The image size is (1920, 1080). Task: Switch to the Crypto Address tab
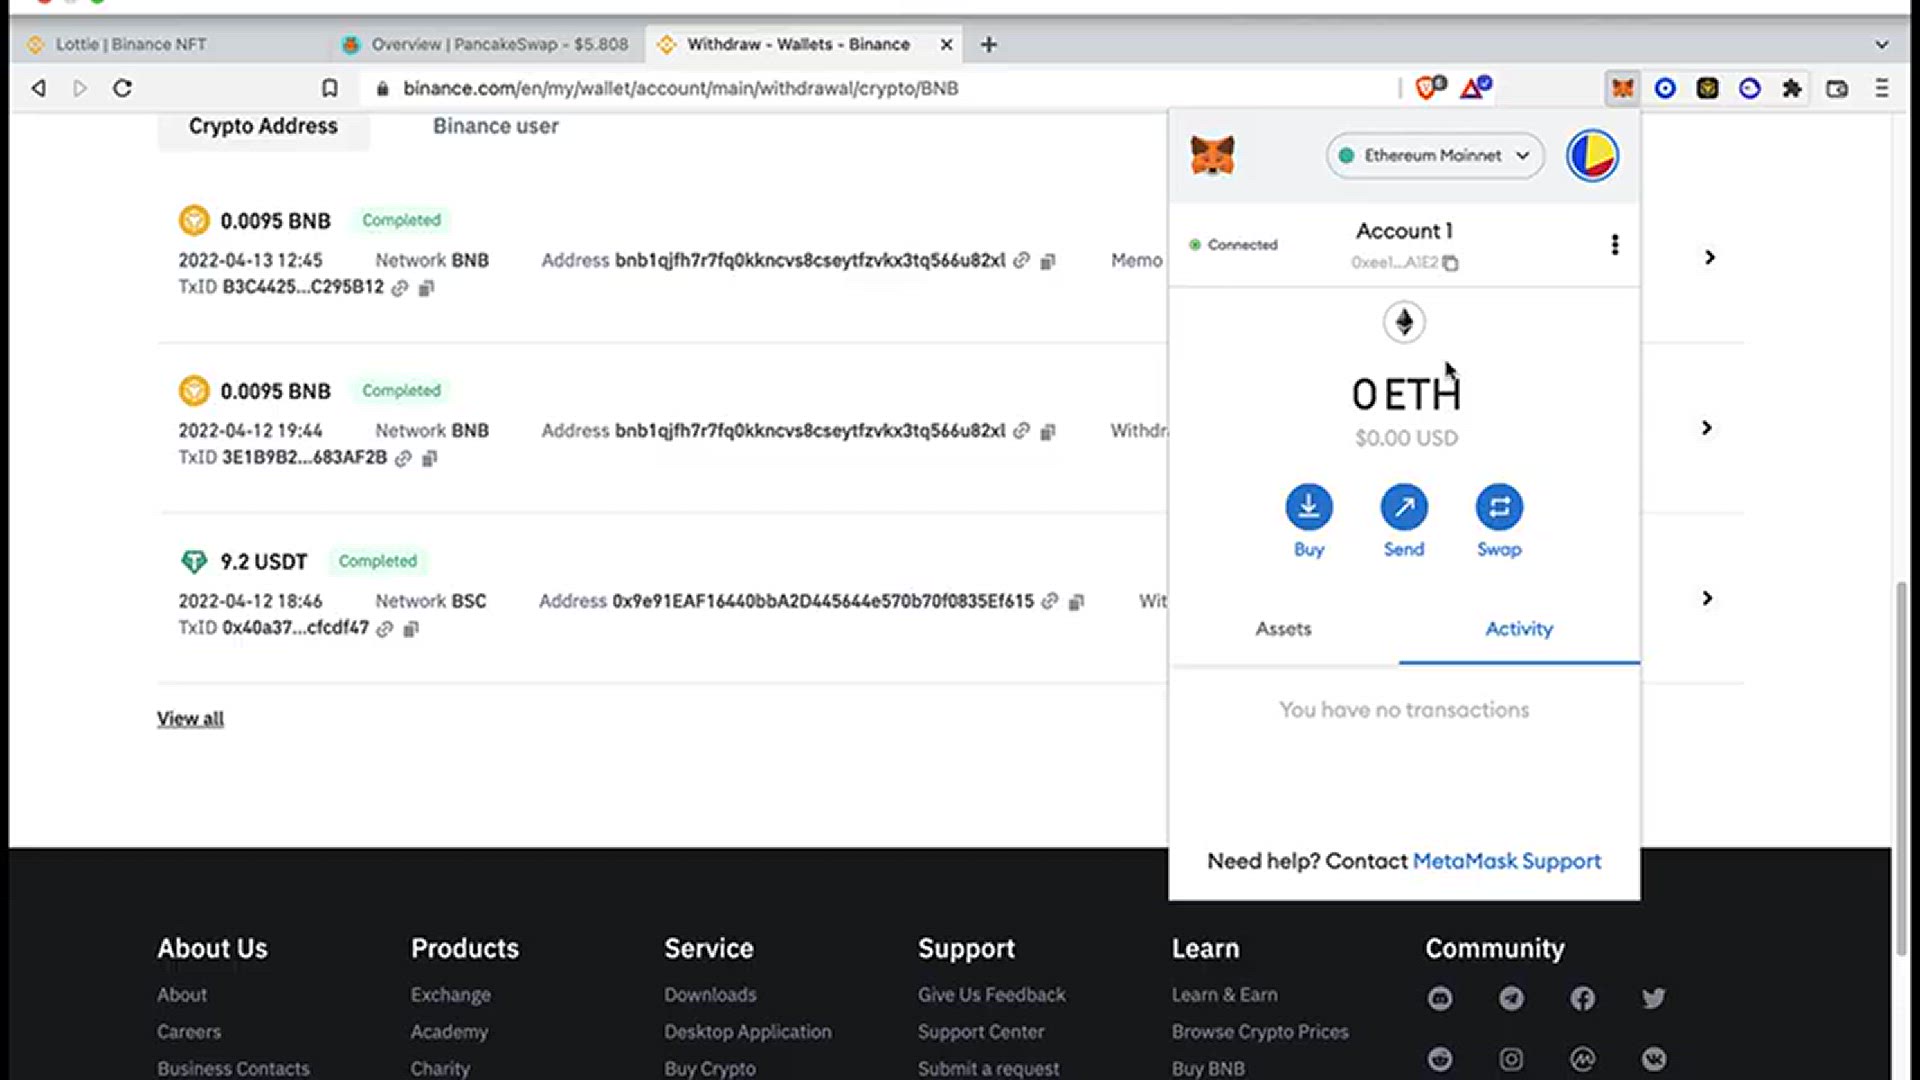[x=263, y=126]
